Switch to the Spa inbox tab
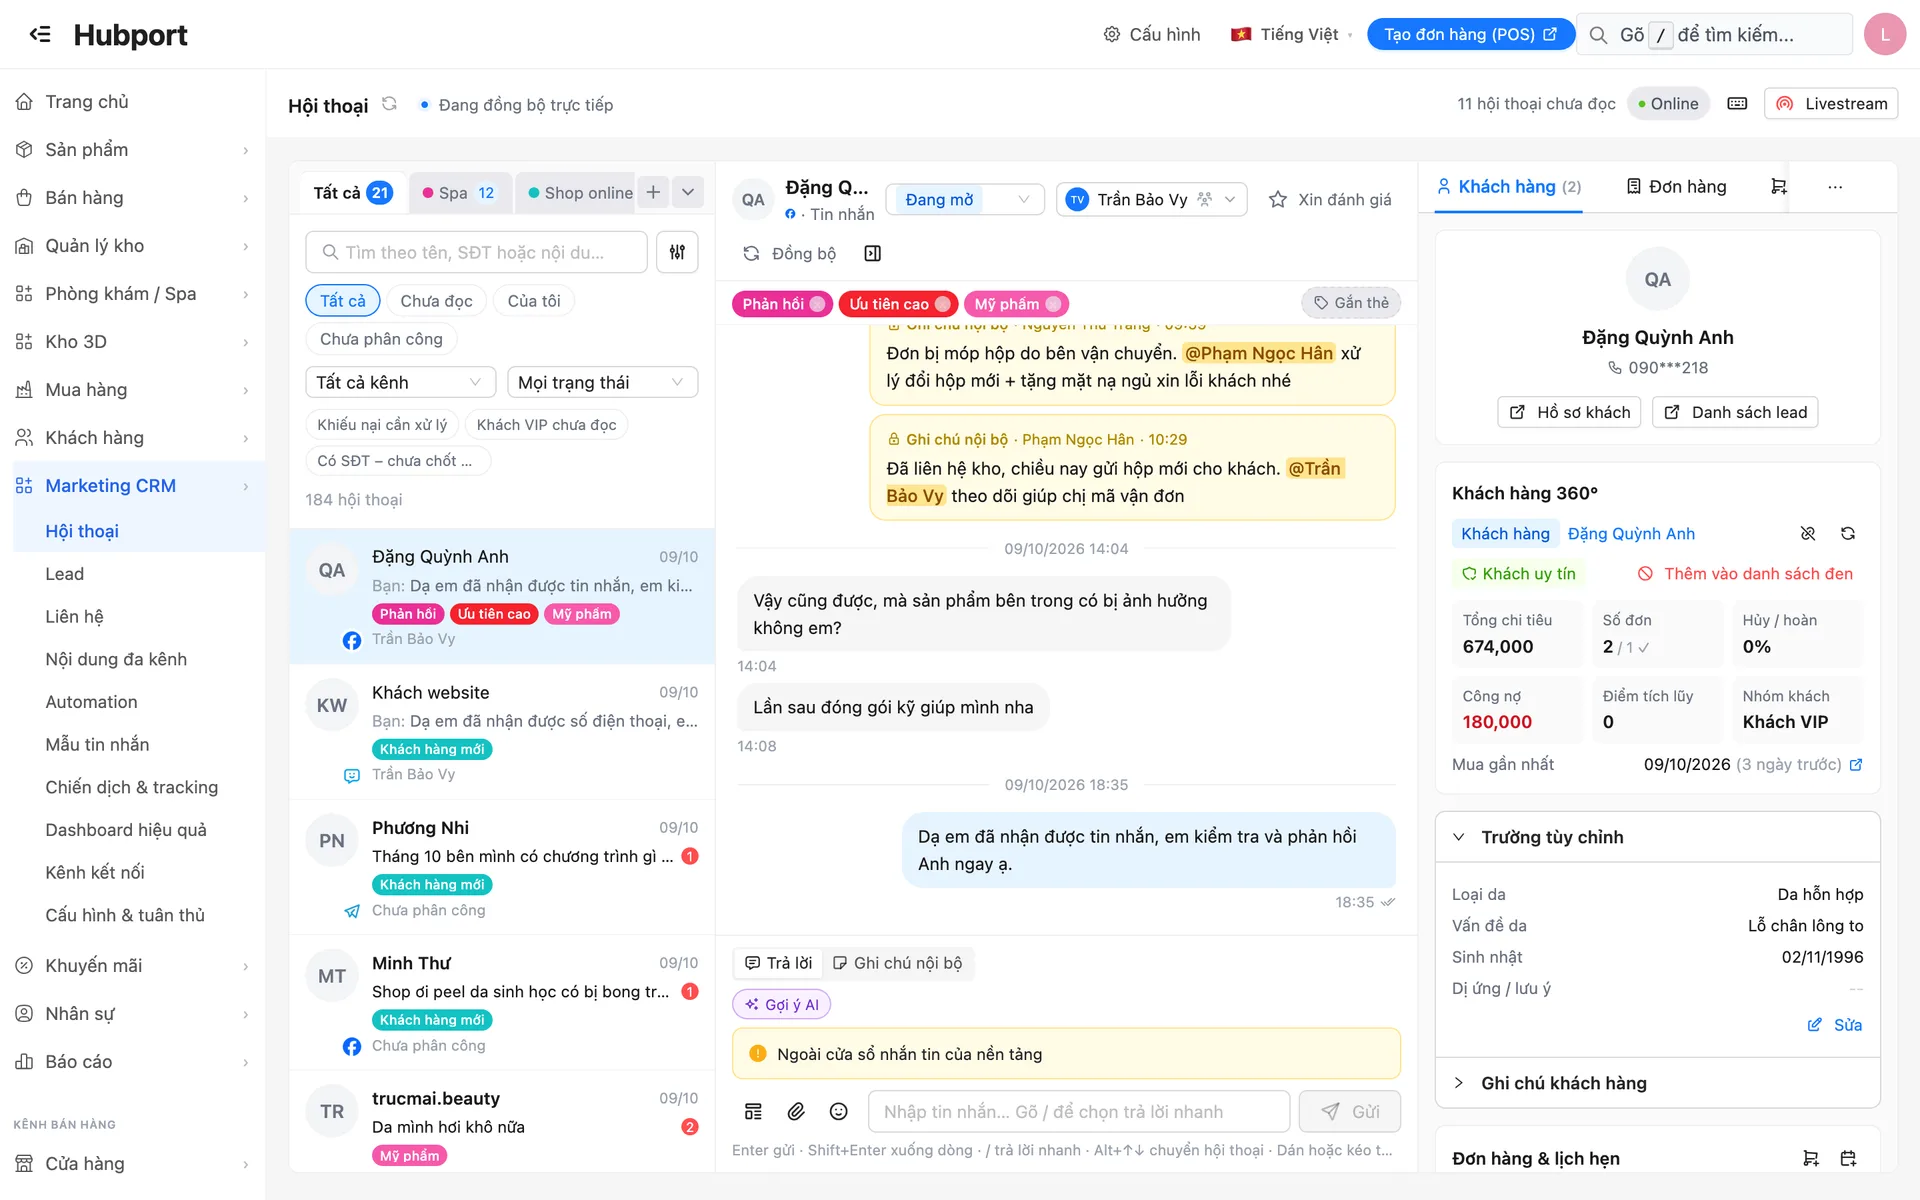Screen dimensions: 1920x1200 460,193
